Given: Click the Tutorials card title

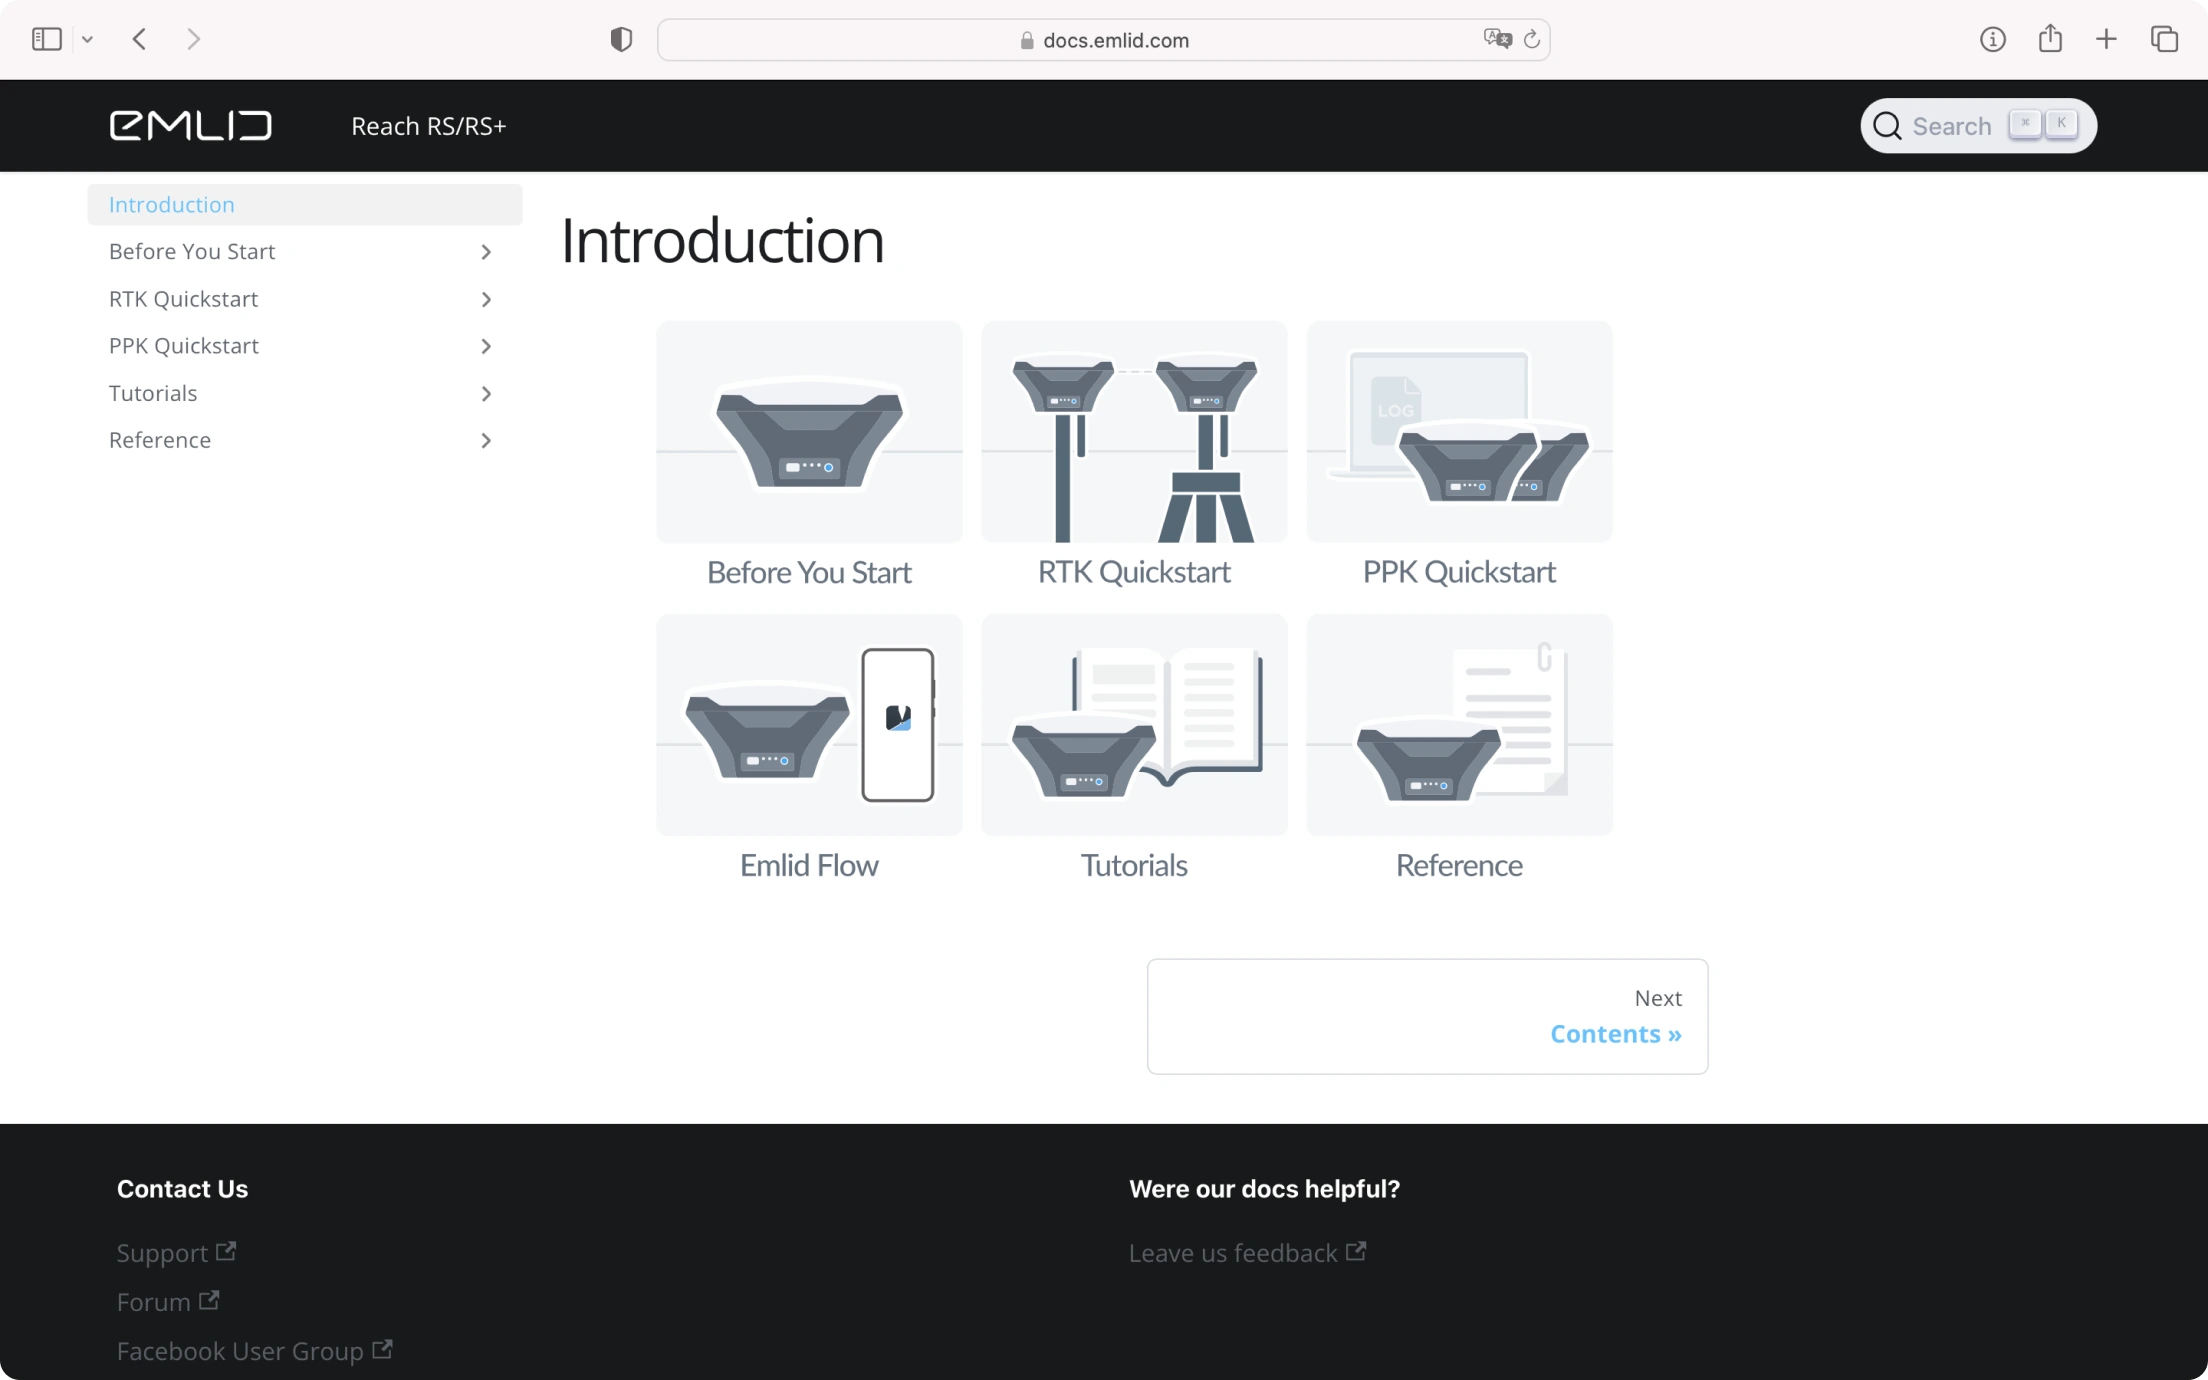Looking at the screenshot, I should [1134, 865].
